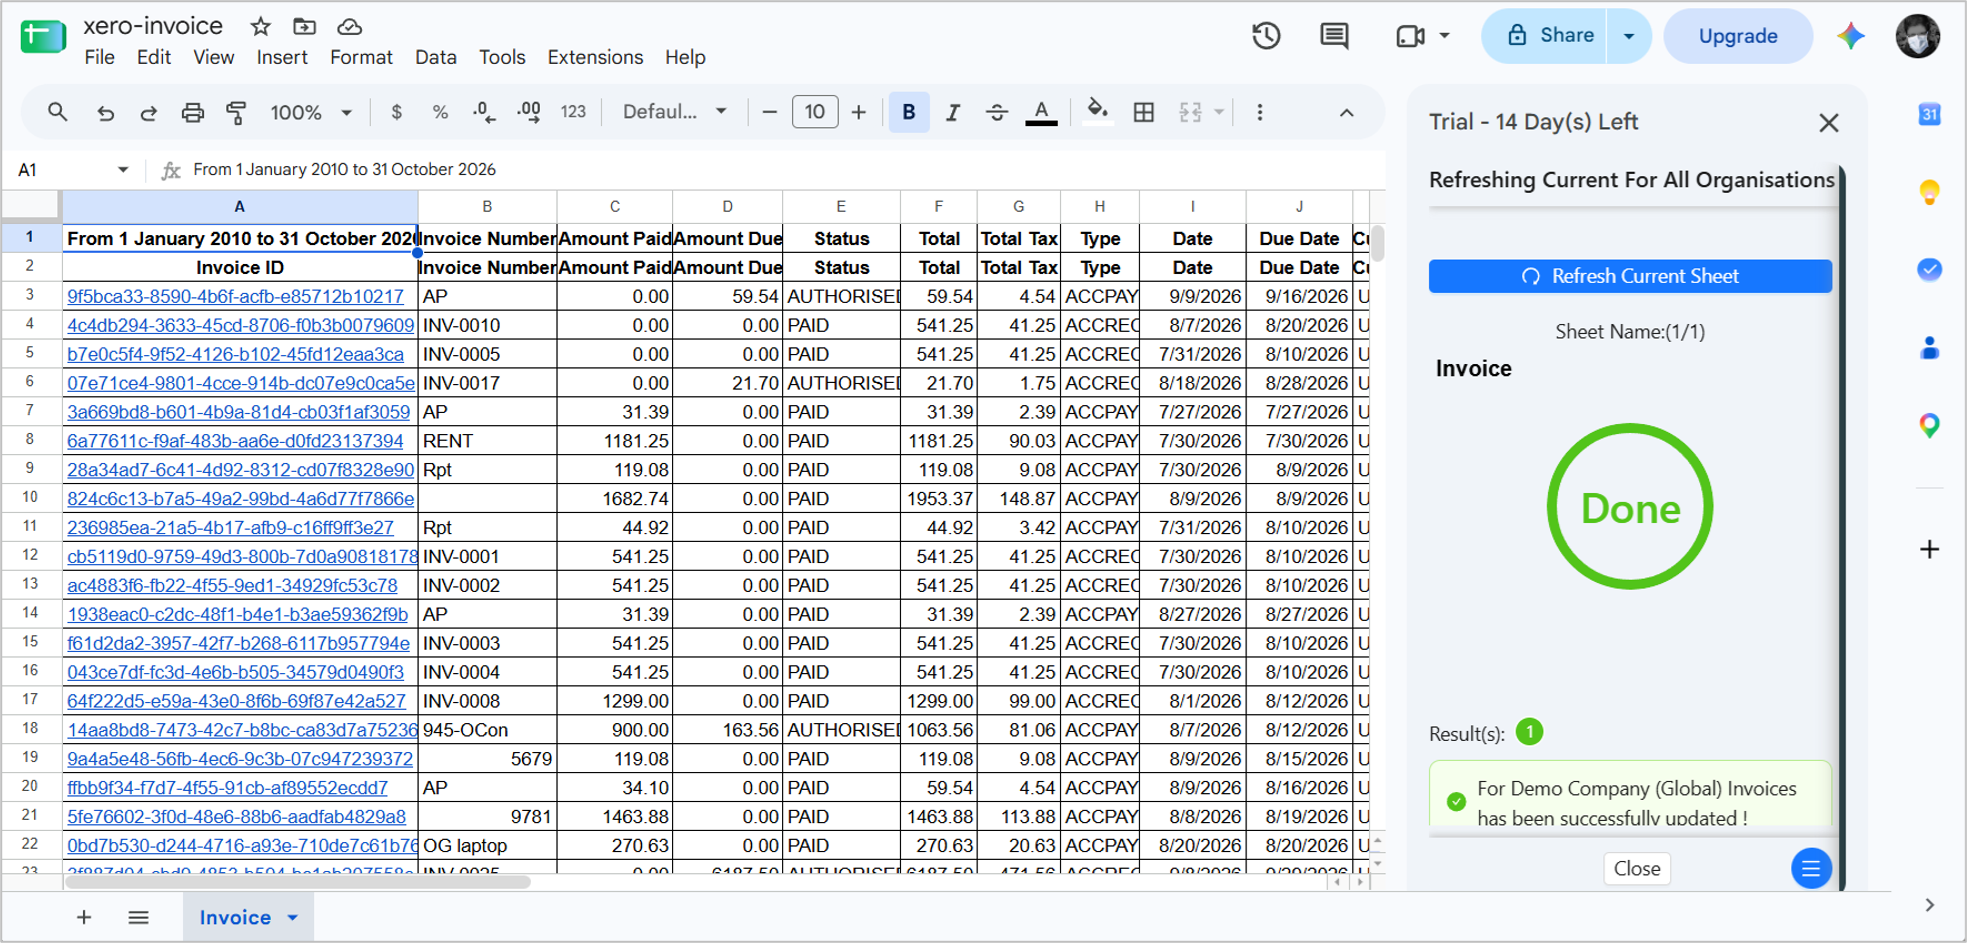Open Google Keep lightbulb icon
The width and height of the screenshot is (1967, 943).
[x=1929, y=192]
